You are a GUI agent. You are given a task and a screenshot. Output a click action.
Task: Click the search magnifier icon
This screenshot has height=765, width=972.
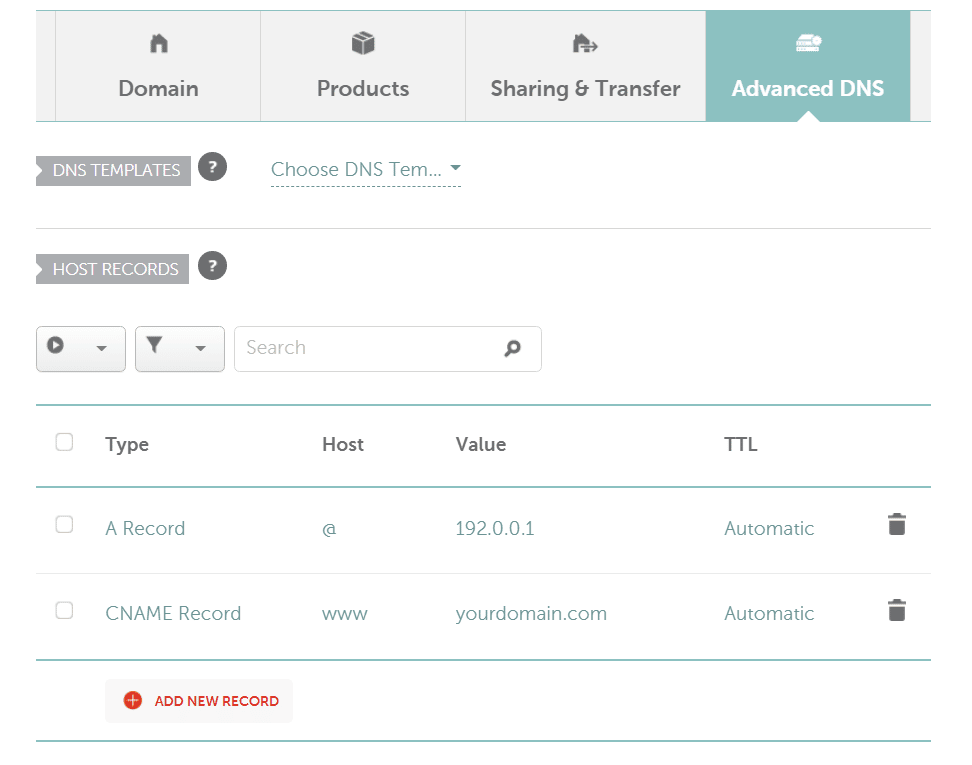coord(513,349)
